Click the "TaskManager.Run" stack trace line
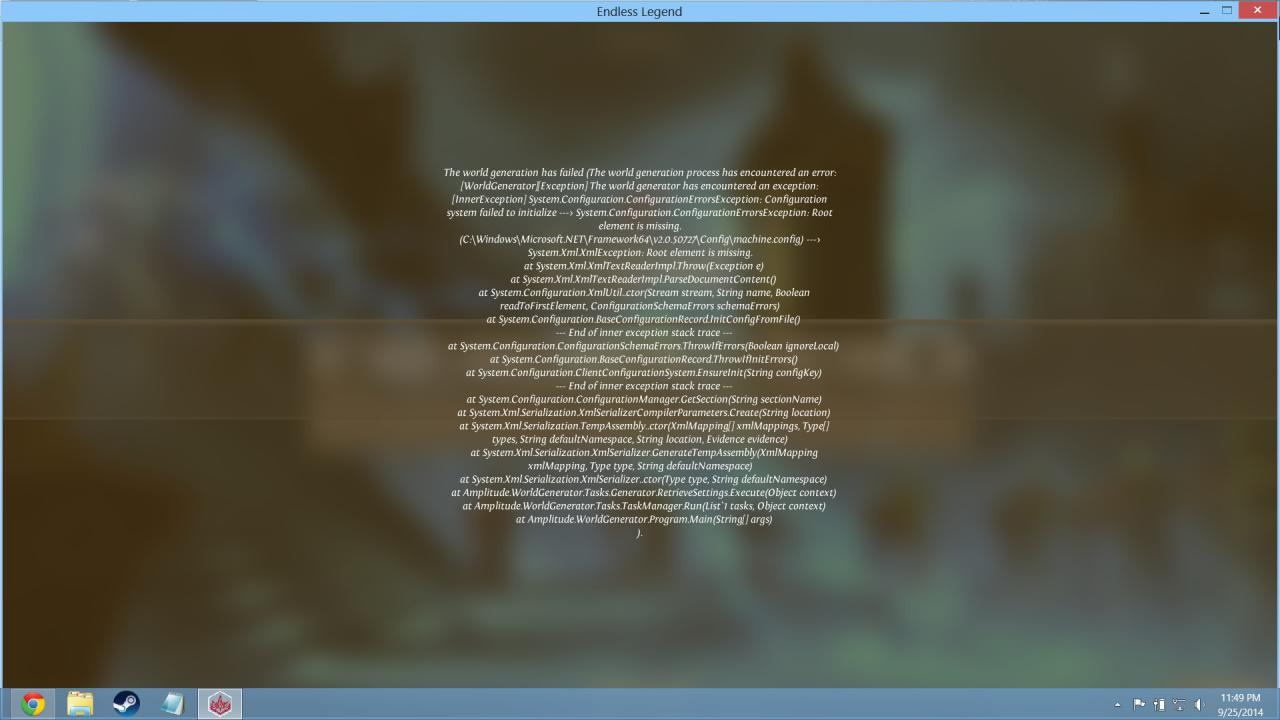 (x=644, y=506)
